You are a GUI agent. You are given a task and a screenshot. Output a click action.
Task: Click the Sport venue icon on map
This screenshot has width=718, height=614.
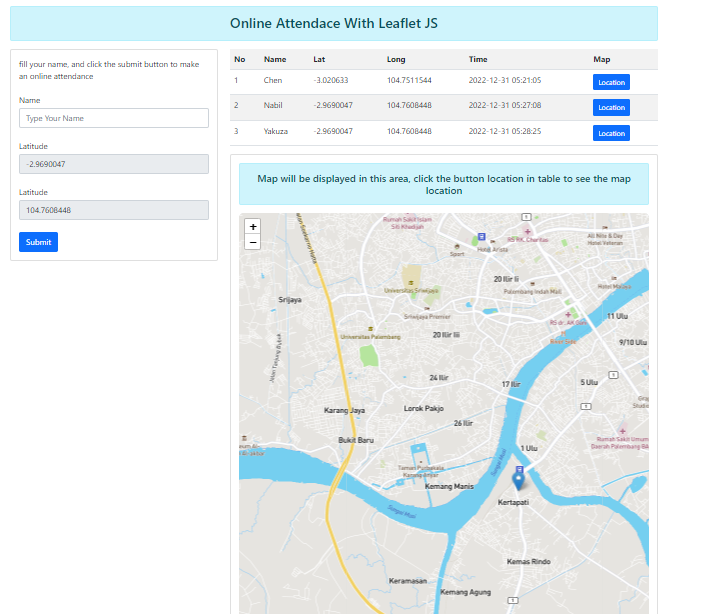[457, 246]
